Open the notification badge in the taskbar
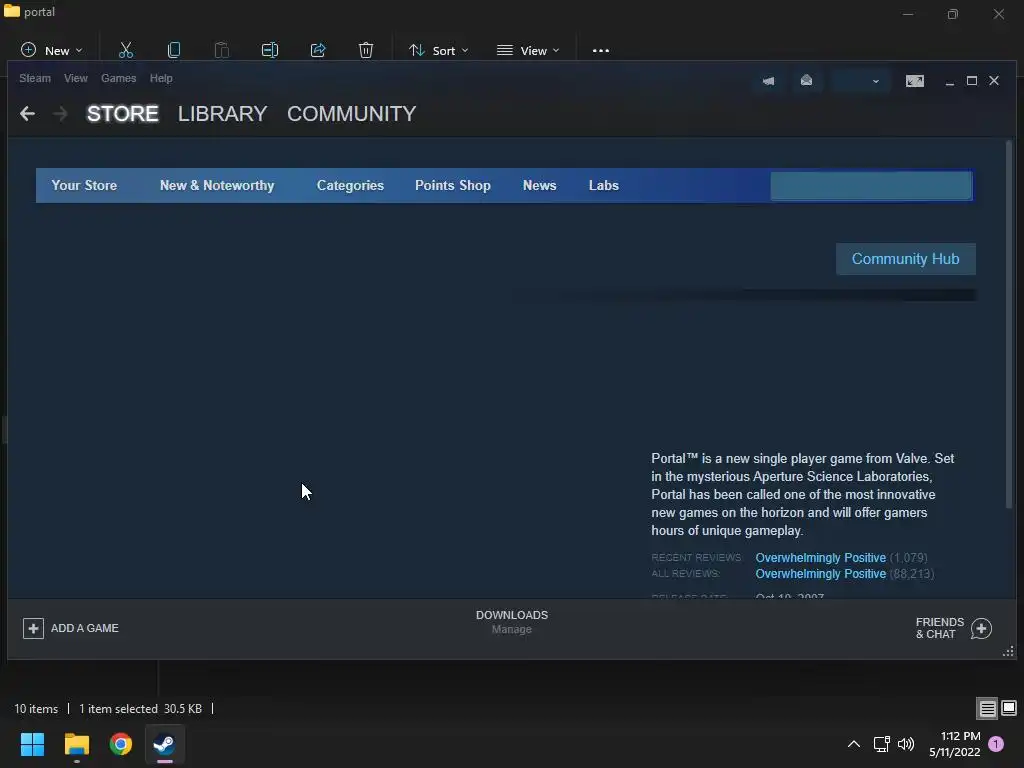The height and width of the screenshot is (768, 1024). point(996,744)
